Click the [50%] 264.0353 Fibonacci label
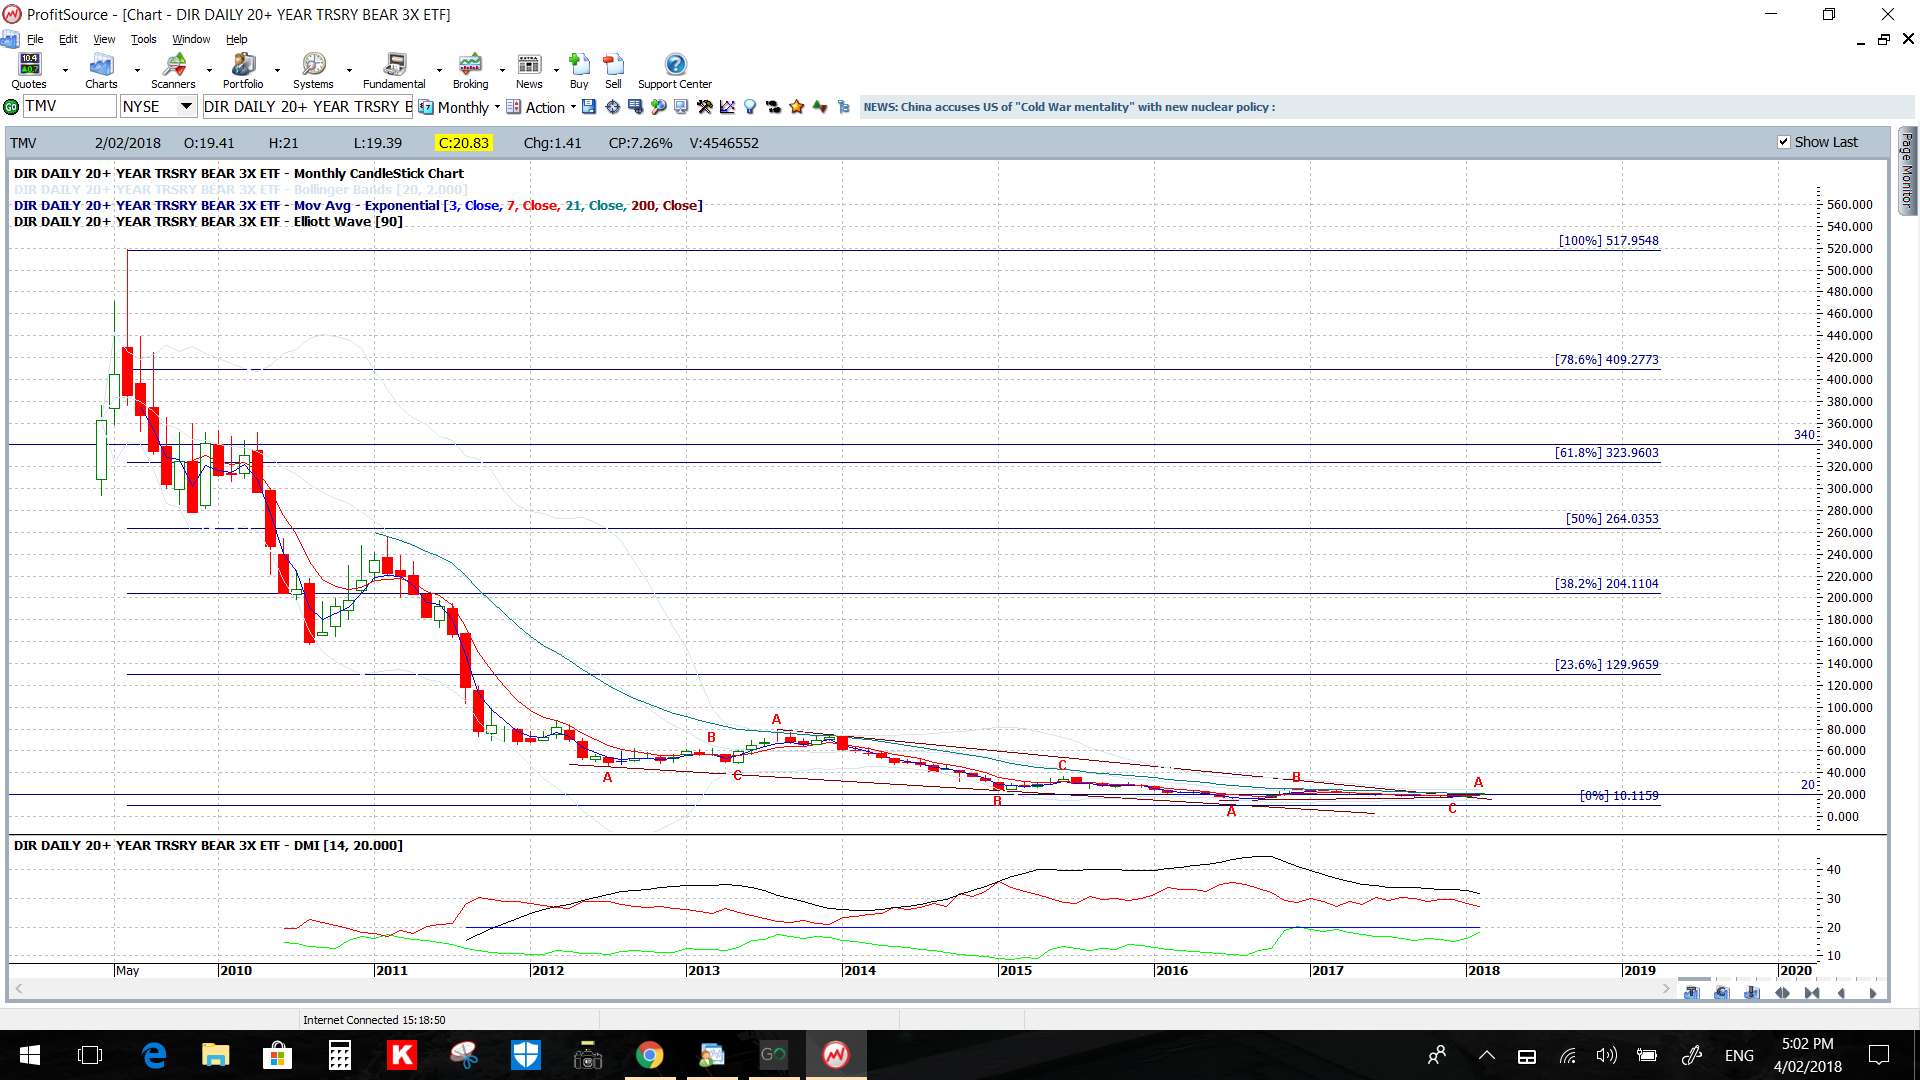 point(1612,519)
